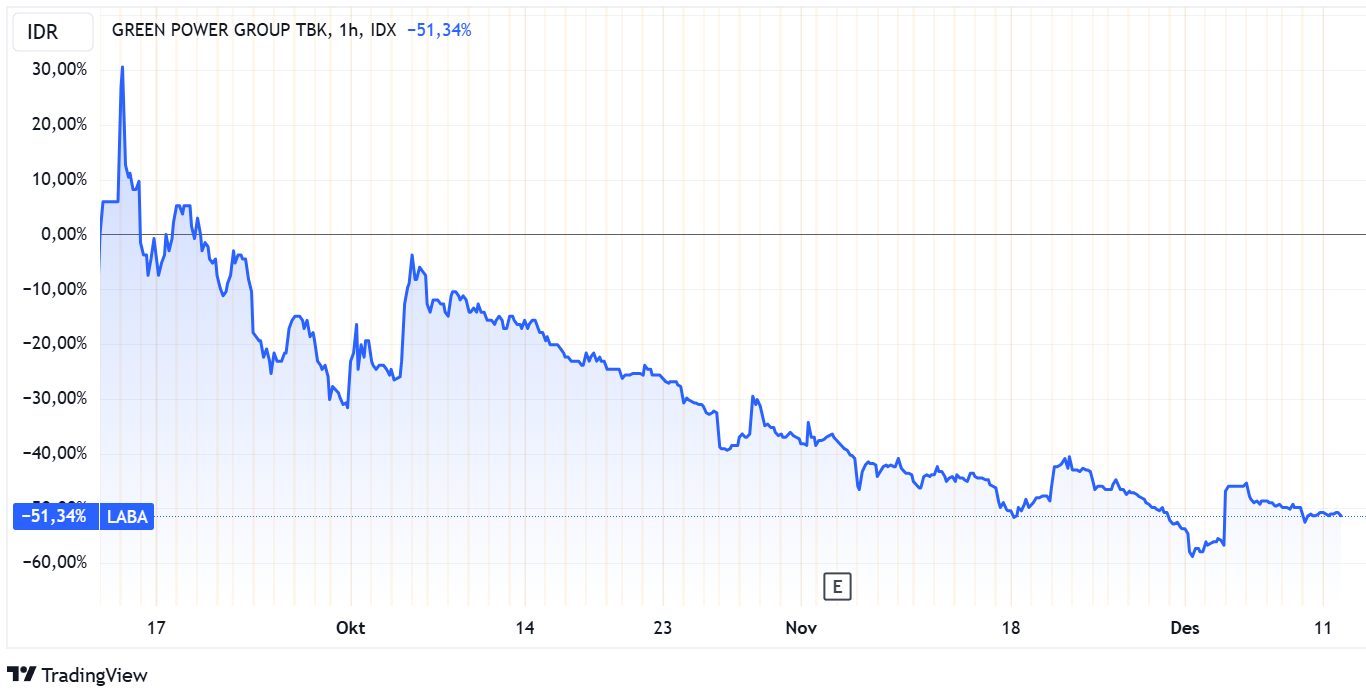Click the 0,00% axis label

click(64, 234)
